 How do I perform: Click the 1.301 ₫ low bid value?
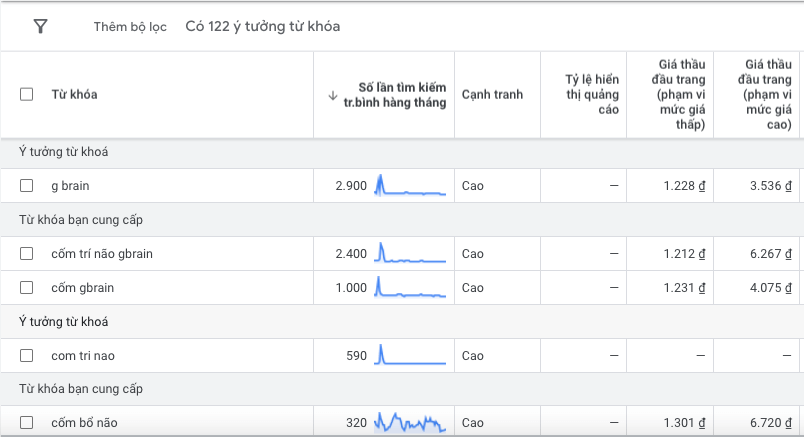(x=685, y=423)
